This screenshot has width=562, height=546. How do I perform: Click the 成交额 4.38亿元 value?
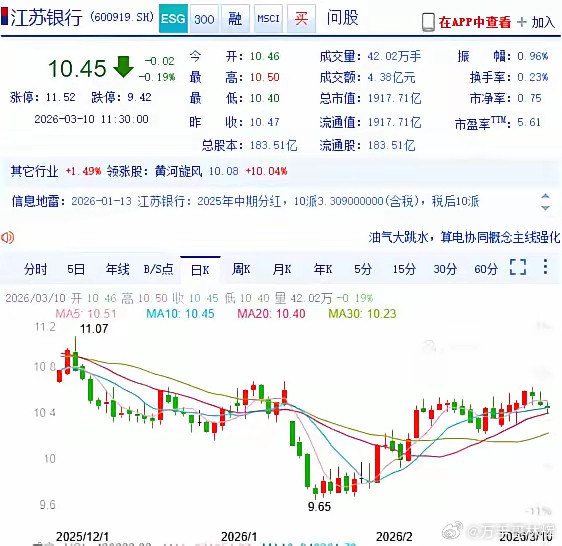pyautogui.click(x=391, y=77)
